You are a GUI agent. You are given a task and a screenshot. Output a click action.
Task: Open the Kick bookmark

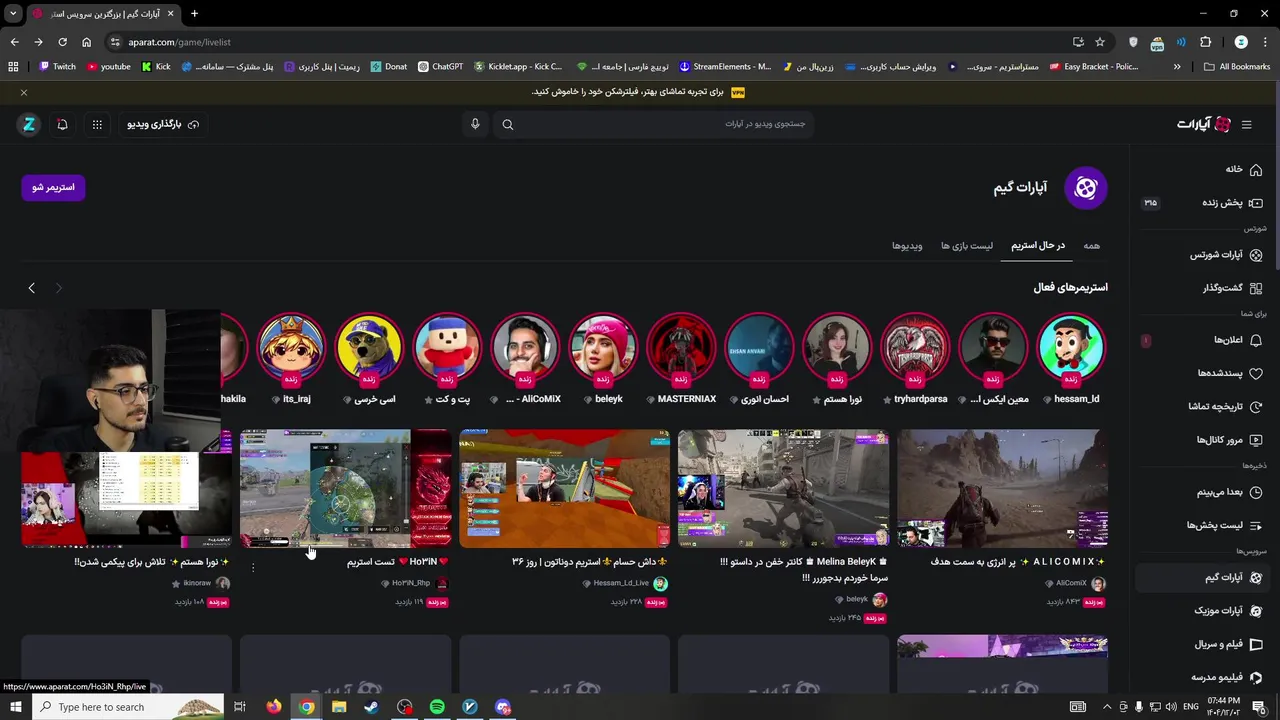click(156, 67)
